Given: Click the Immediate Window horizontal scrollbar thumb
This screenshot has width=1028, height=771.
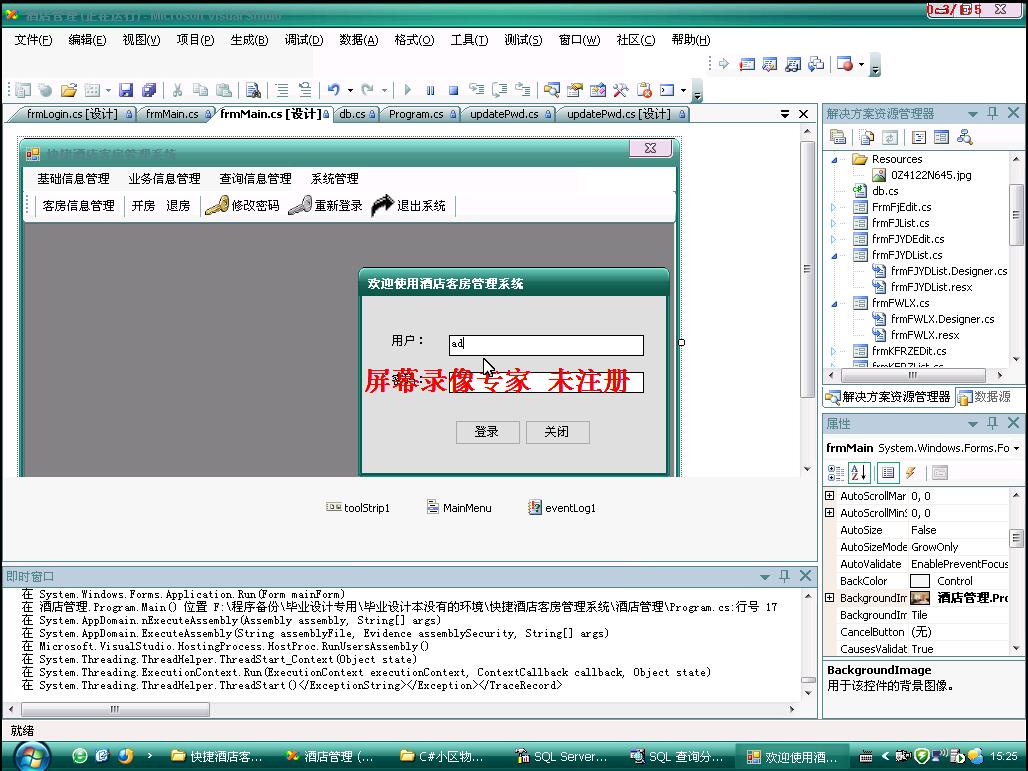Looking at the screenshot, I should point(115,709).
